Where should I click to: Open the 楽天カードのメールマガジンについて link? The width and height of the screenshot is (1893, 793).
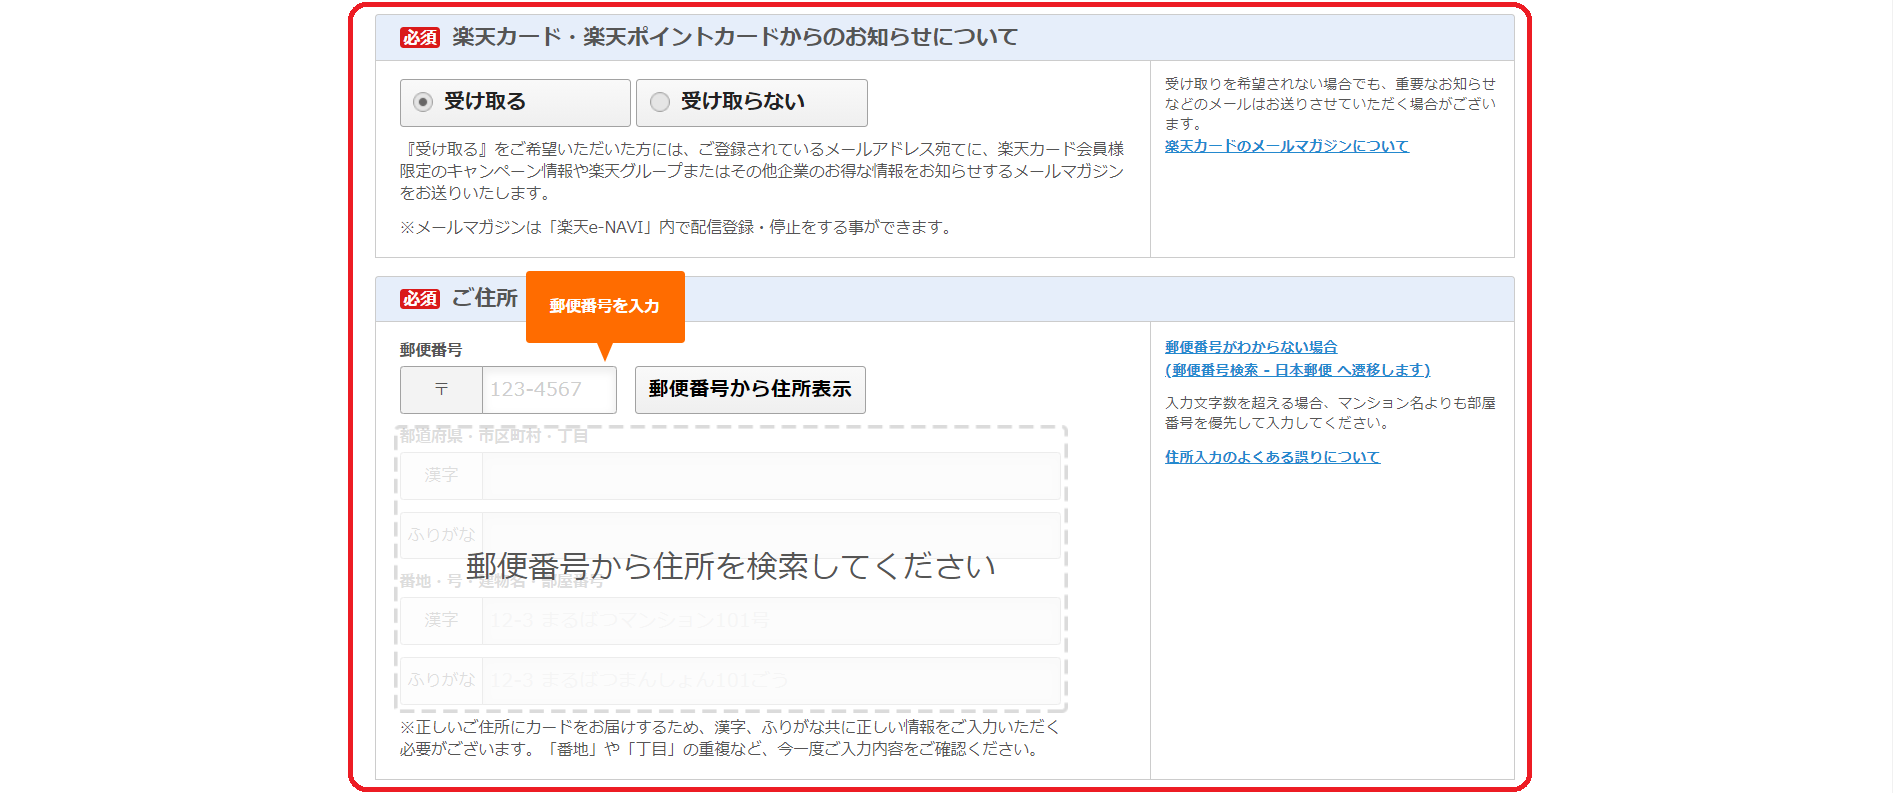(x=1286, y=146)
